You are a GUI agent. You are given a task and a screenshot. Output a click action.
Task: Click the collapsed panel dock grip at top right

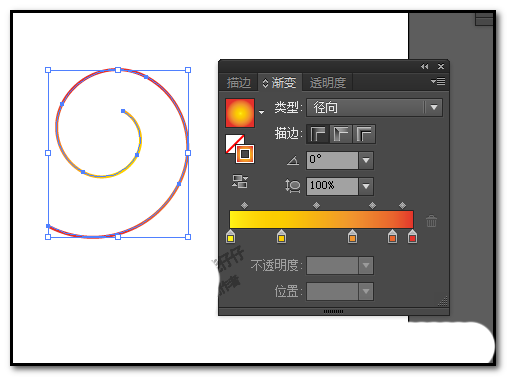[x=484, y=19]
